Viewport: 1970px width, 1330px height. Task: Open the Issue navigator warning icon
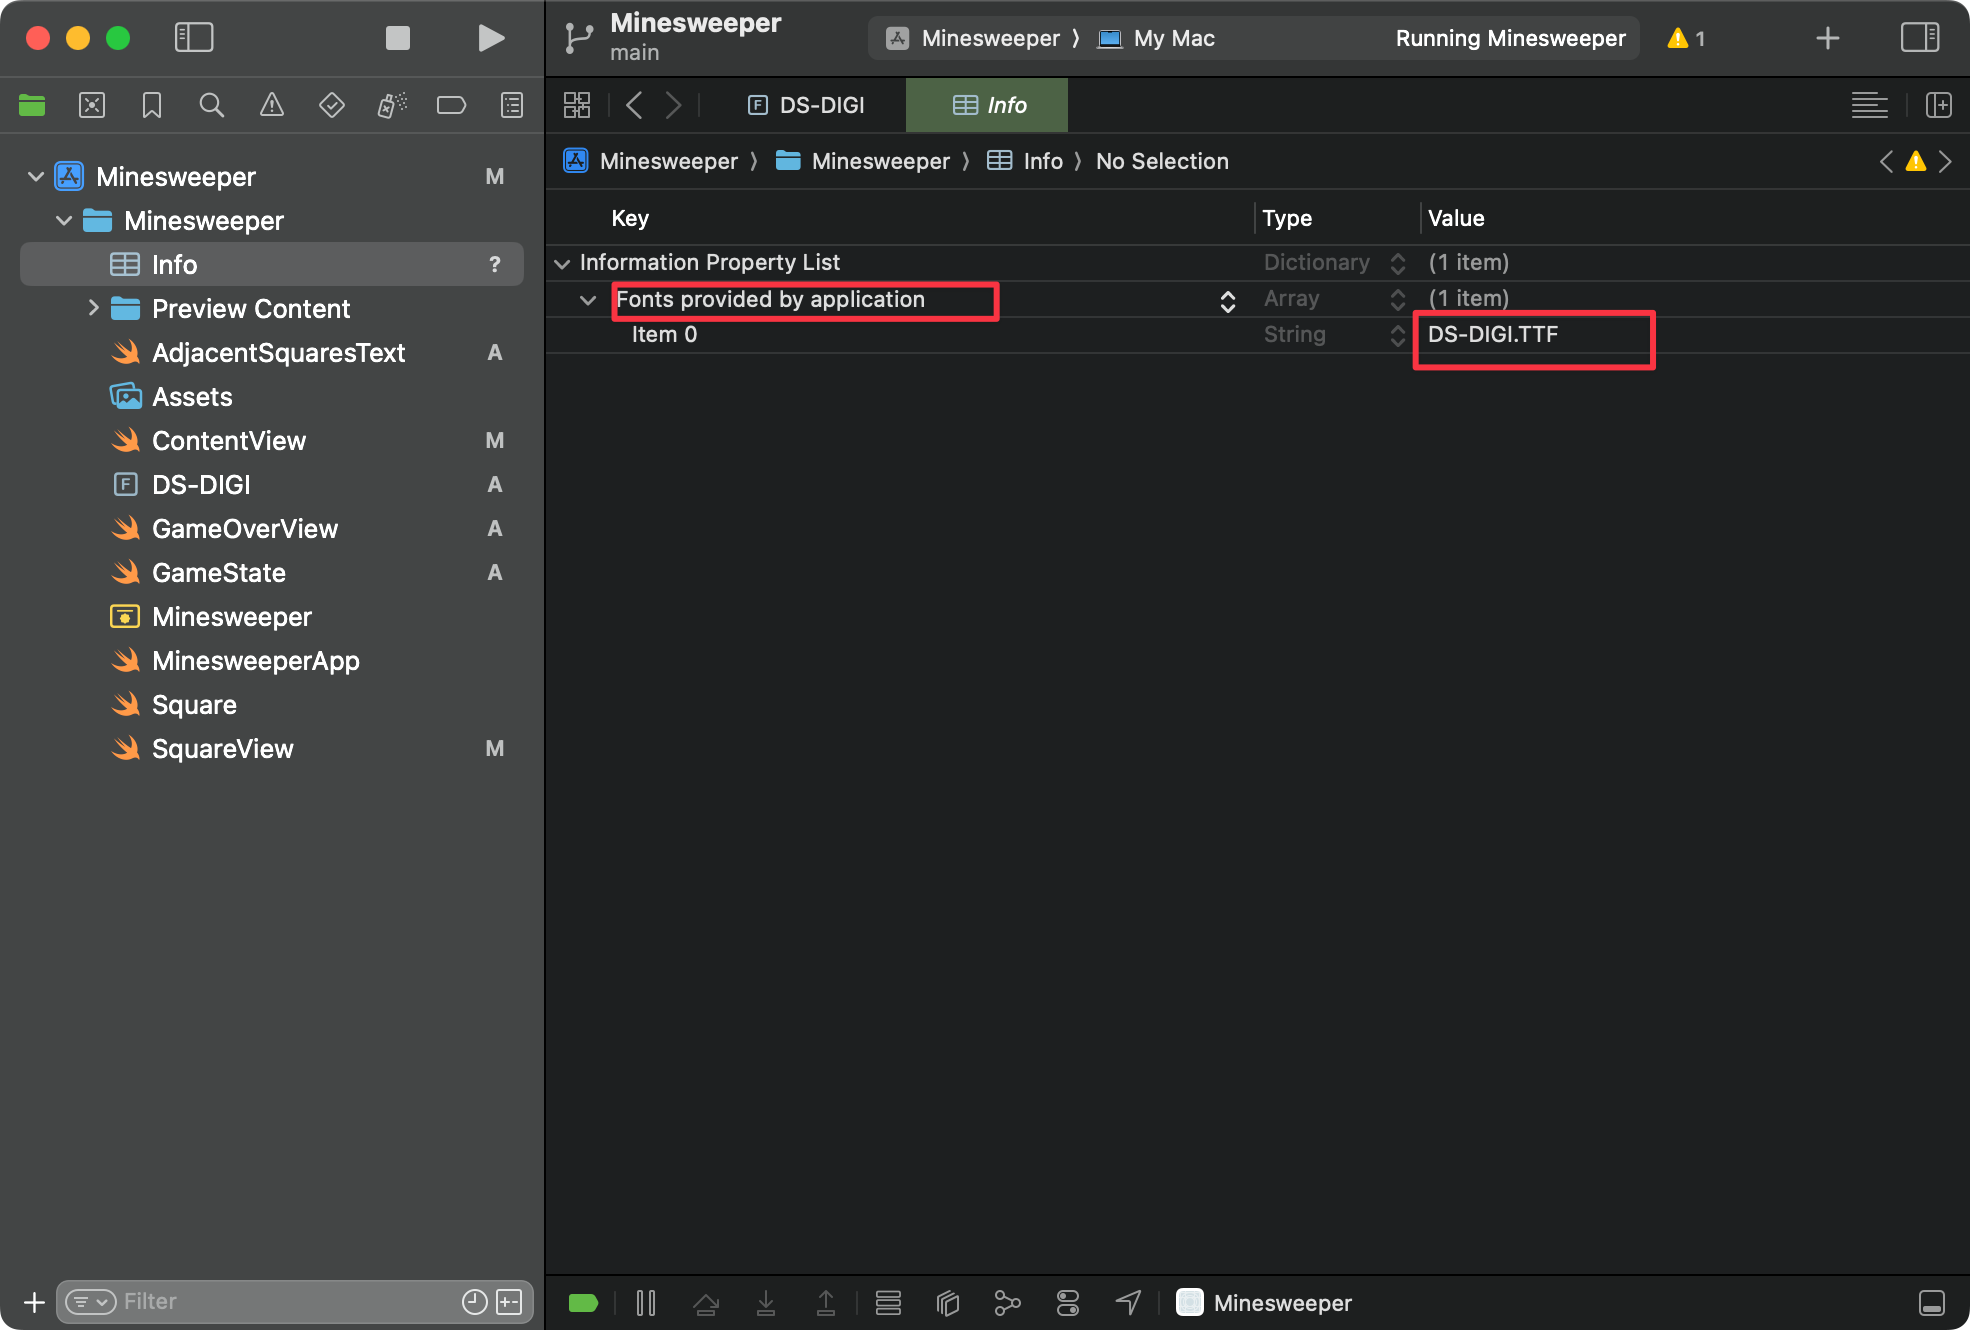(271, 105)
